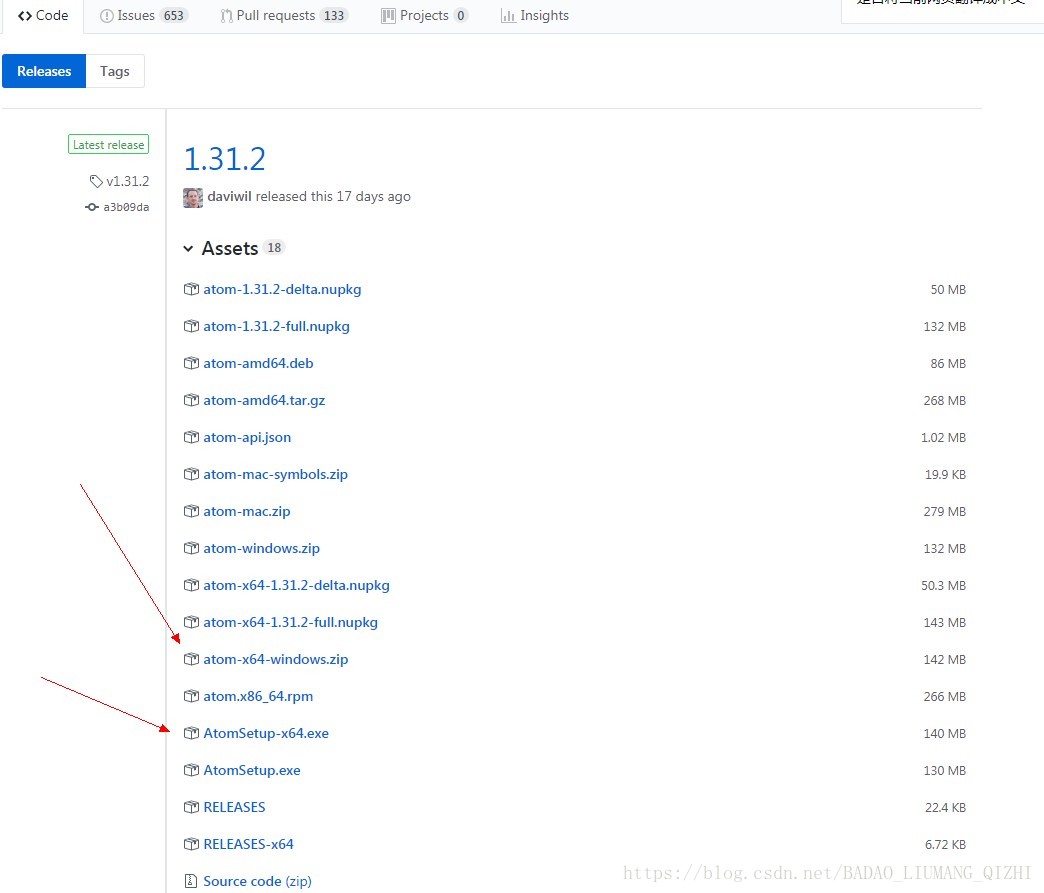Click package icon for atom.x86_64.rpm
The image size is (1044, 893).
191,695
